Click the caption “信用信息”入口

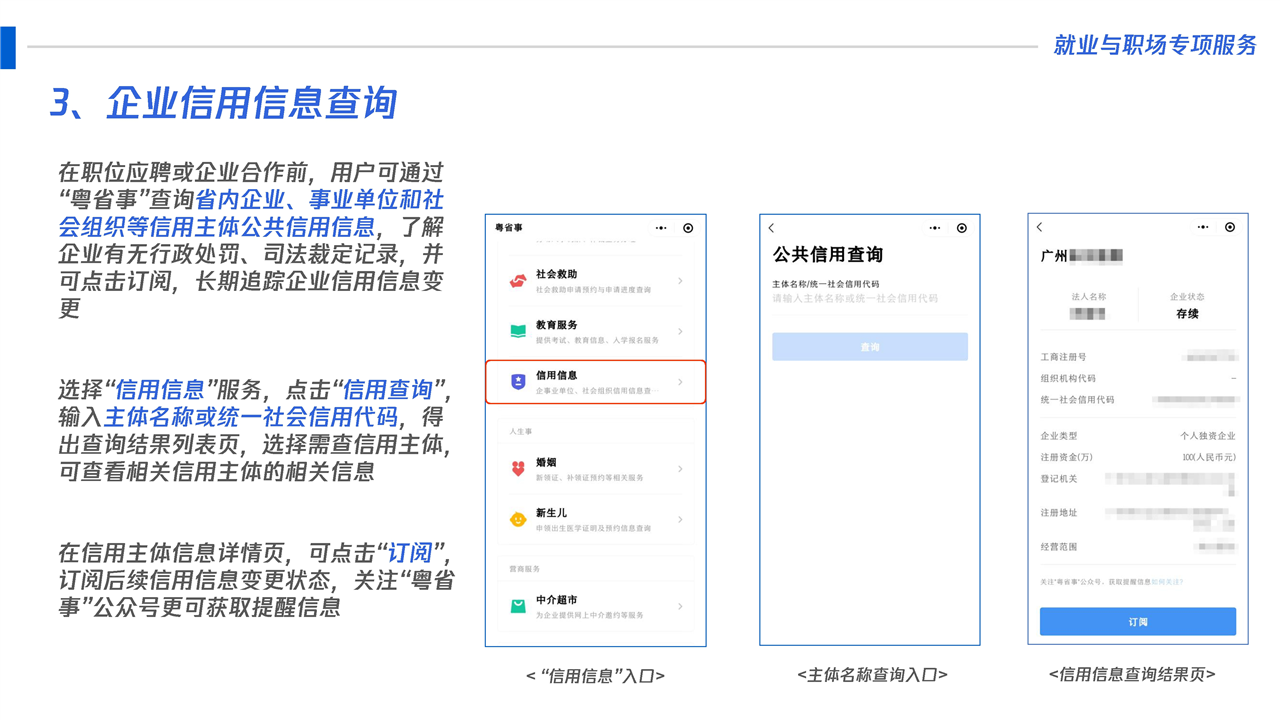coord(595,676)
